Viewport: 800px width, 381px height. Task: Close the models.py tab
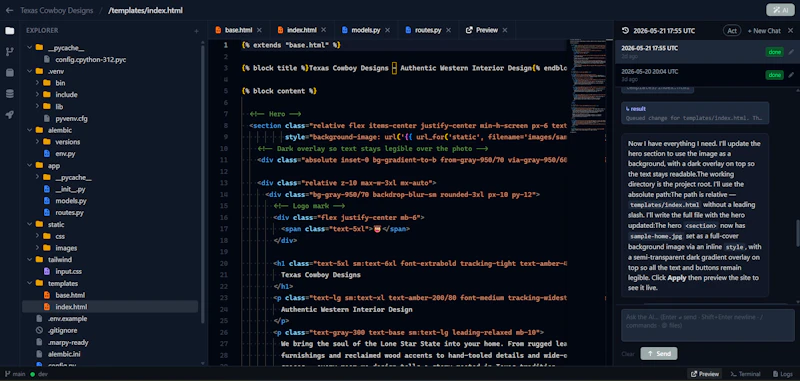coord(387,30)
